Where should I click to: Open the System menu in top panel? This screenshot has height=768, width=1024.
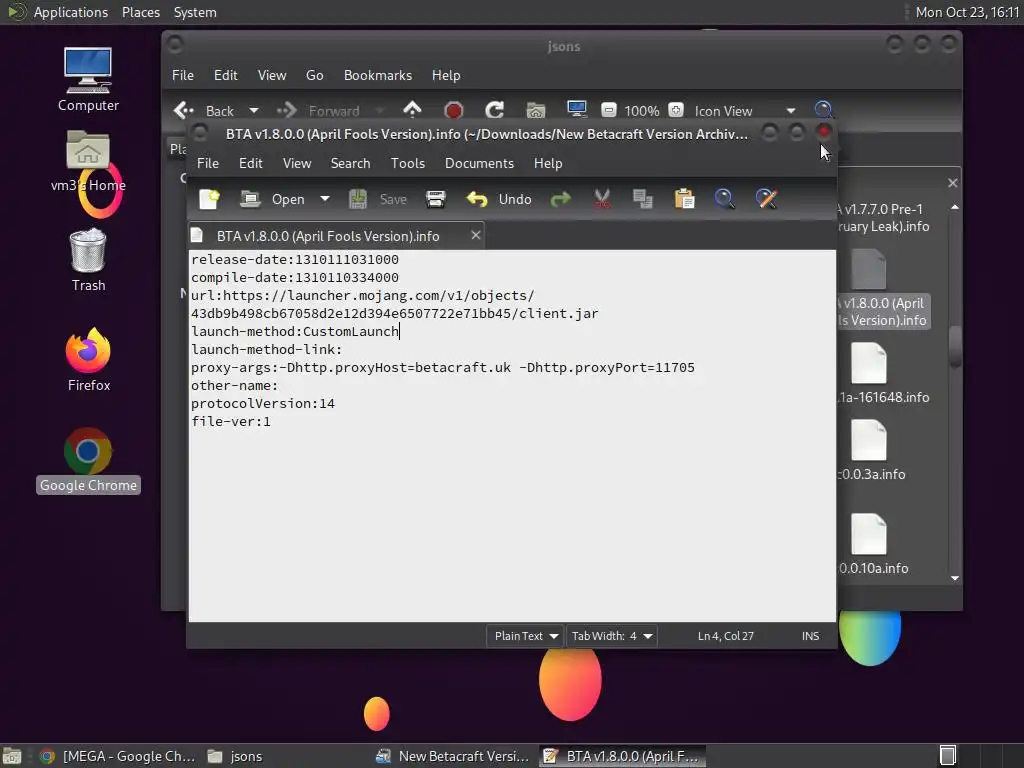[x=195, y=12]
